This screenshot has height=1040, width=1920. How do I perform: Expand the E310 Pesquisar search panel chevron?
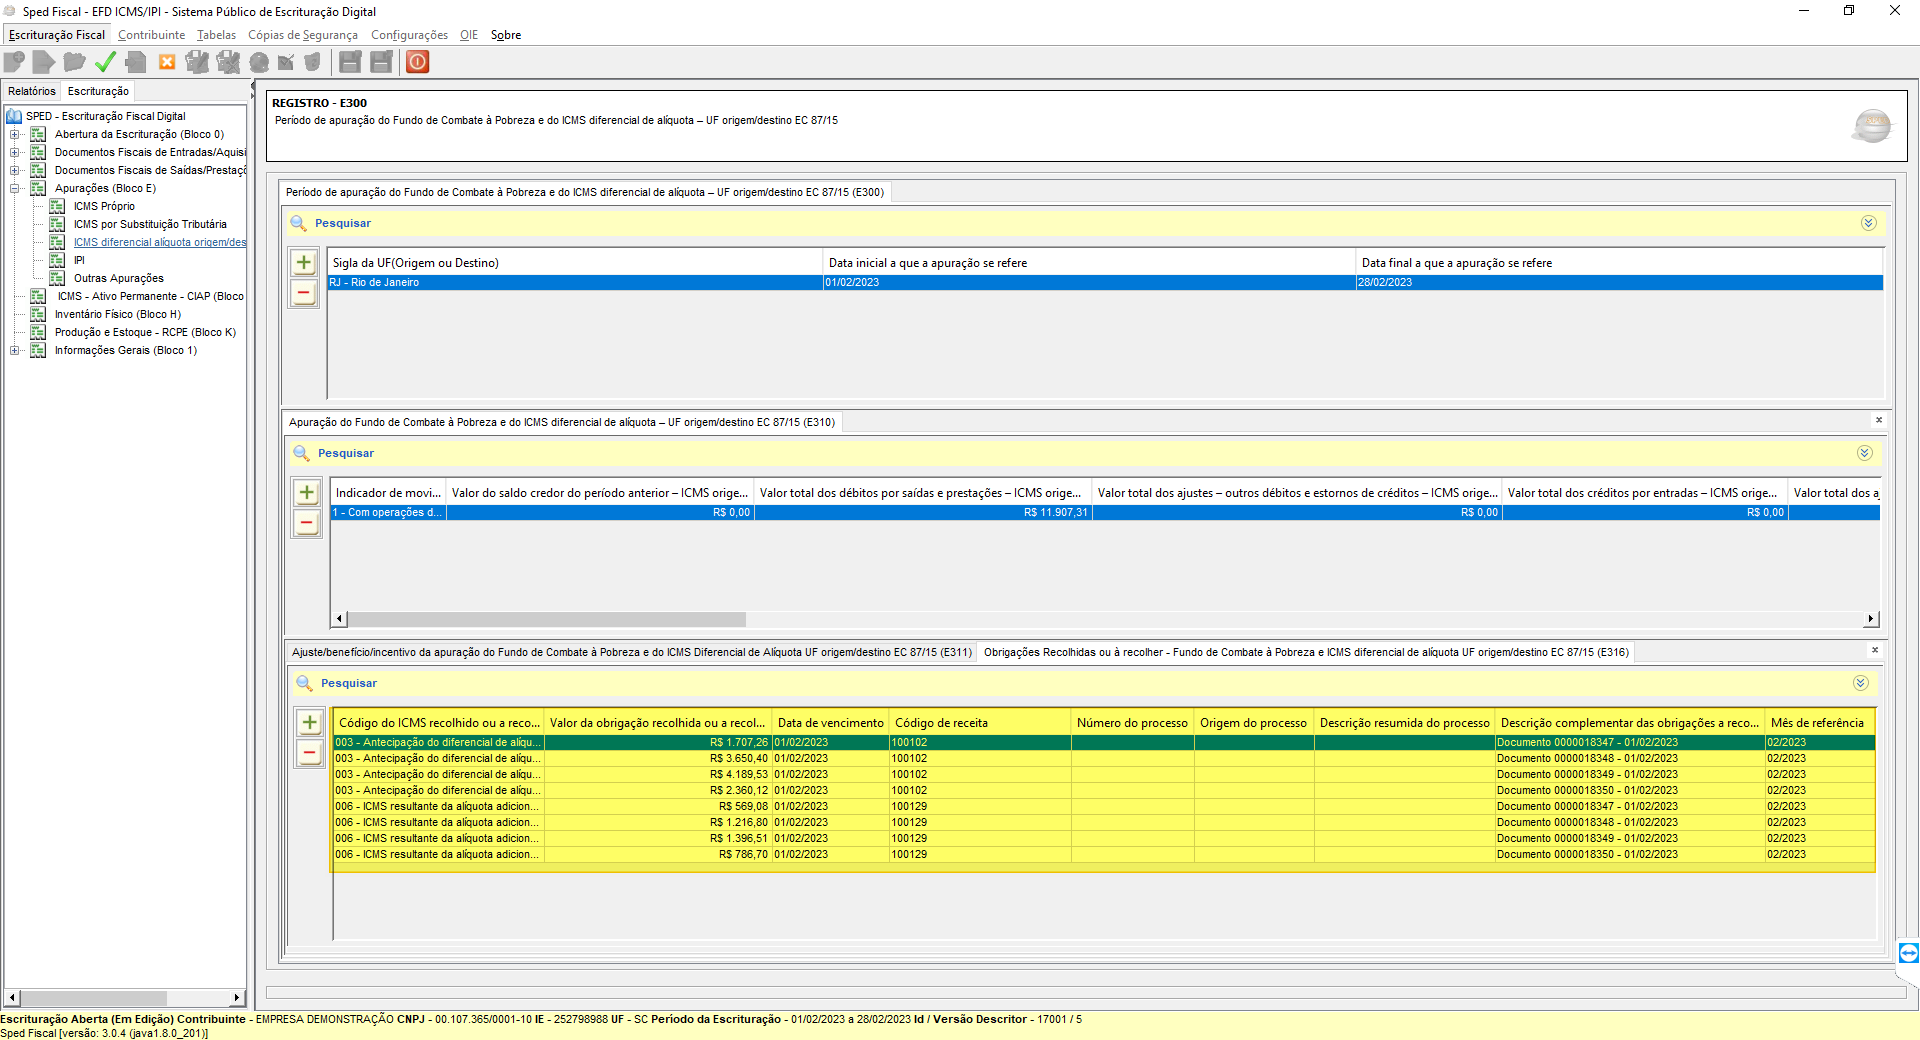1864,453
